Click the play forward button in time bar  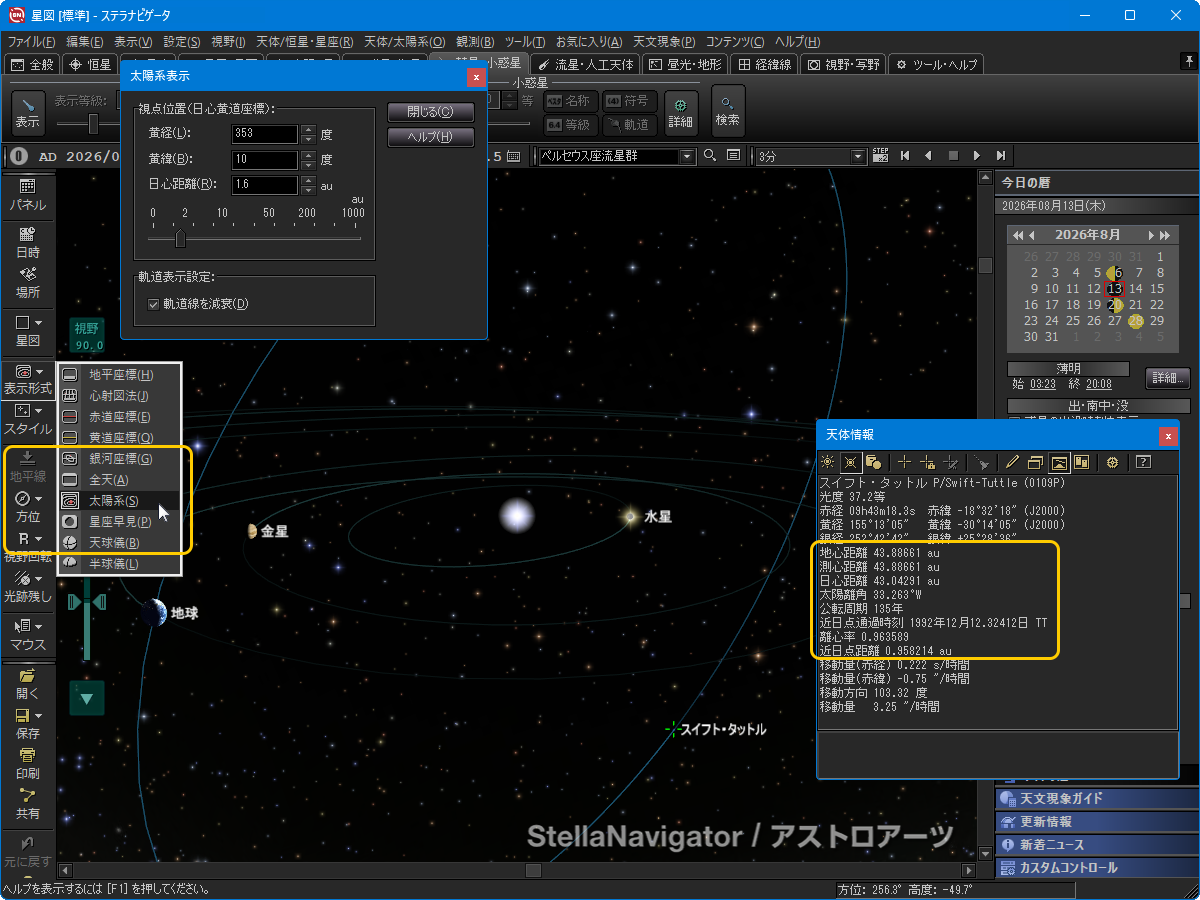pos(977,156)
